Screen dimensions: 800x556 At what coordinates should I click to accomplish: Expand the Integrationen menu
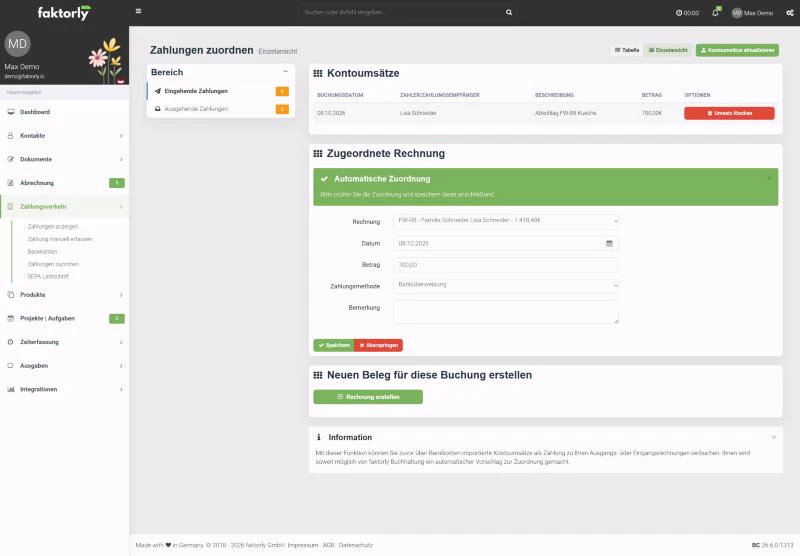click(64, 389)
